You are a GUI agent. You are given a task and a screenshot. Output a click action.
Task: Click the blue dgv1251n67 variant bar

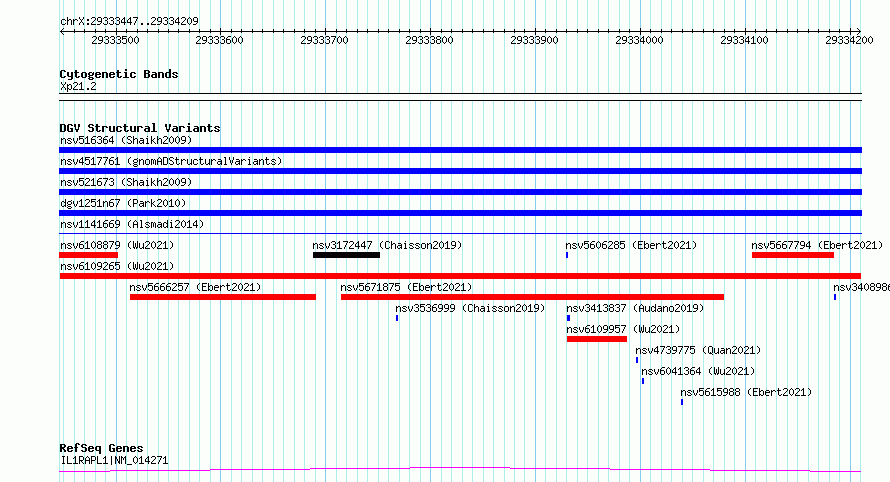click(460, 213)
